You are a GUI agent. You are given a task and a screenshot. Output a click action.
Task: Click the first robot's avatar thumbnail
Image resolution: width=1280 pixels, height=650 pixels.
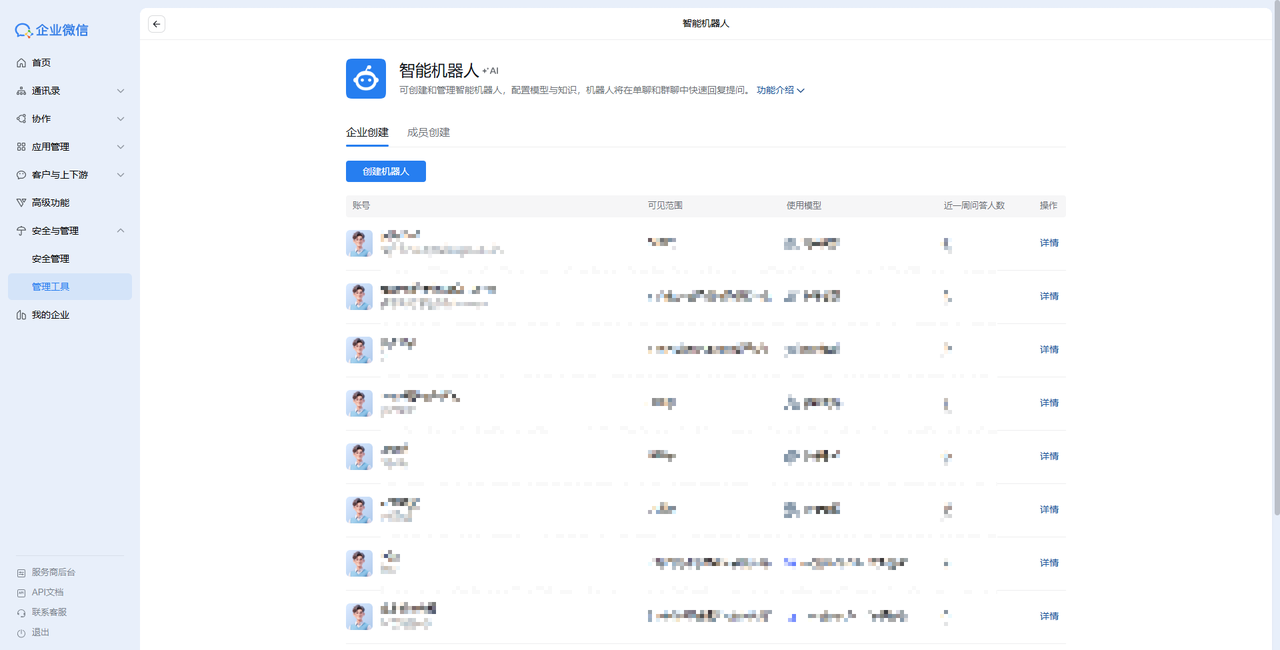[x=359, y=243]
